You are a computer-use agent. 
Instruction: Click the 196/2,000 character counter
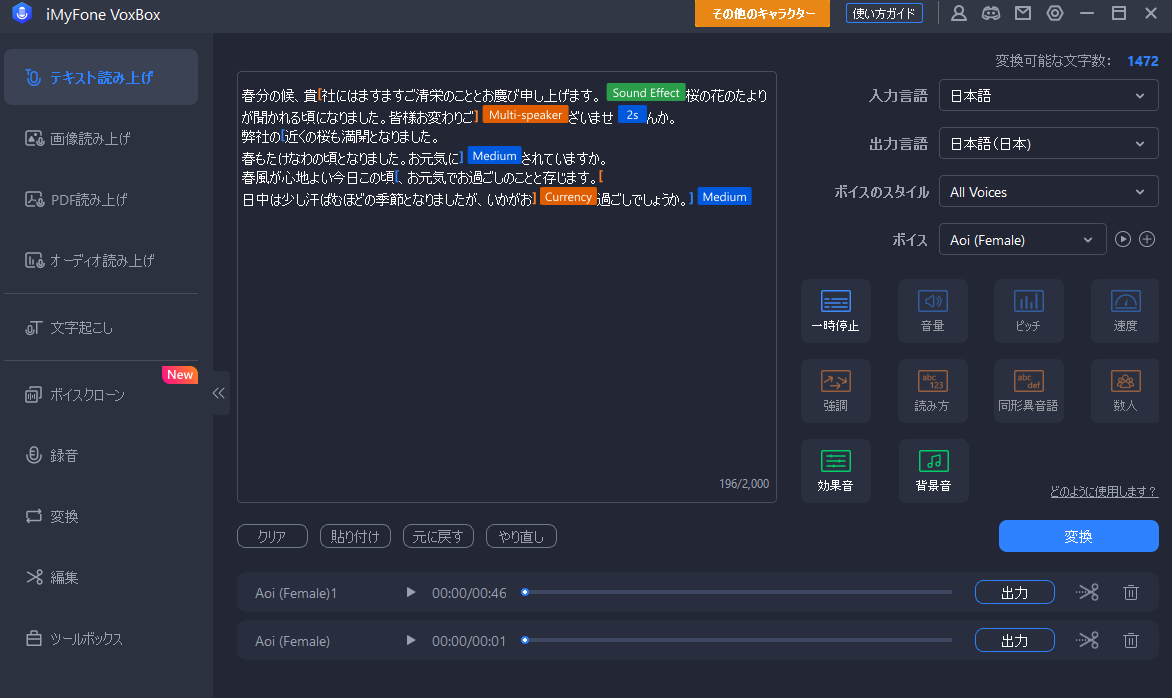tap(744, 484)
